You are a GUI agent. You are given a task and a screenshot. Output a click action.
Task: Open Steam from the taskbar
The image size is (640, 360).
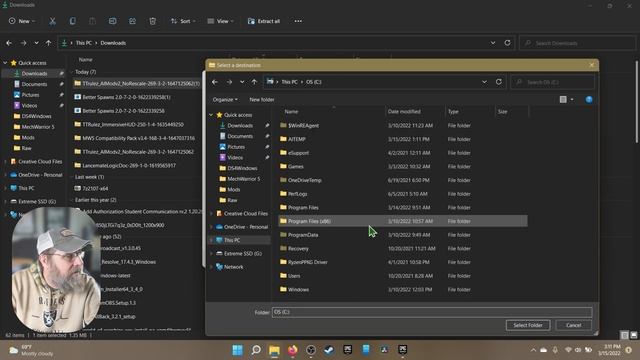(329, 350)
